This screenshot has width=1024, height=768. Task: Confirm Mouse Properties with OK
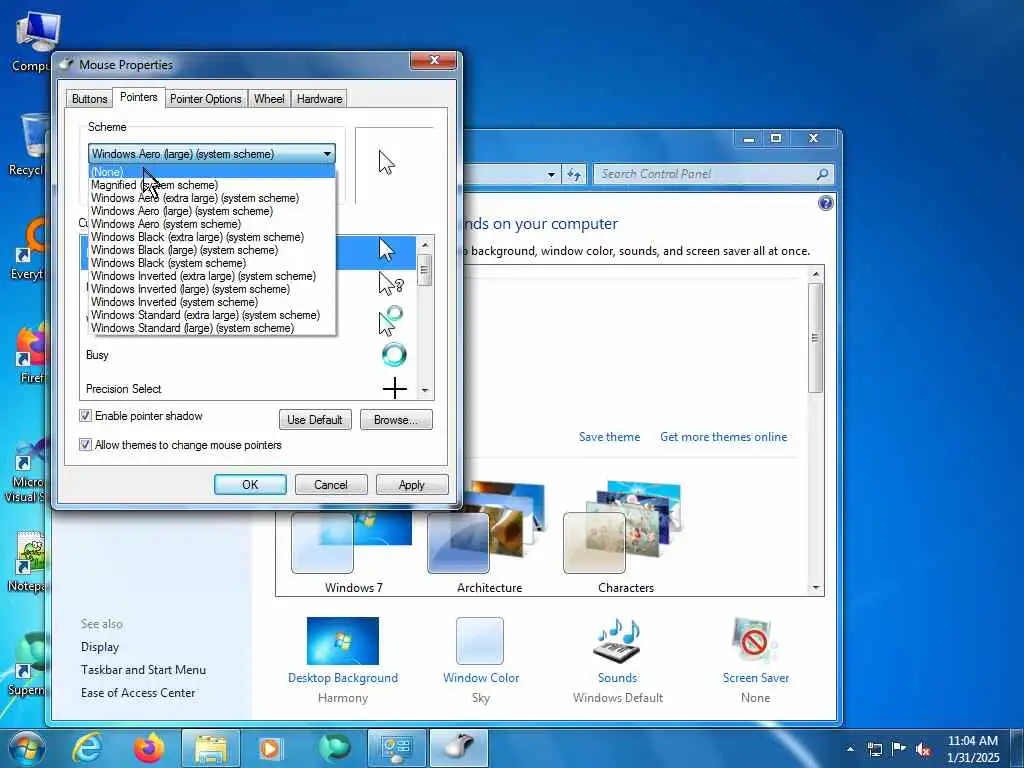click(250, 485)
